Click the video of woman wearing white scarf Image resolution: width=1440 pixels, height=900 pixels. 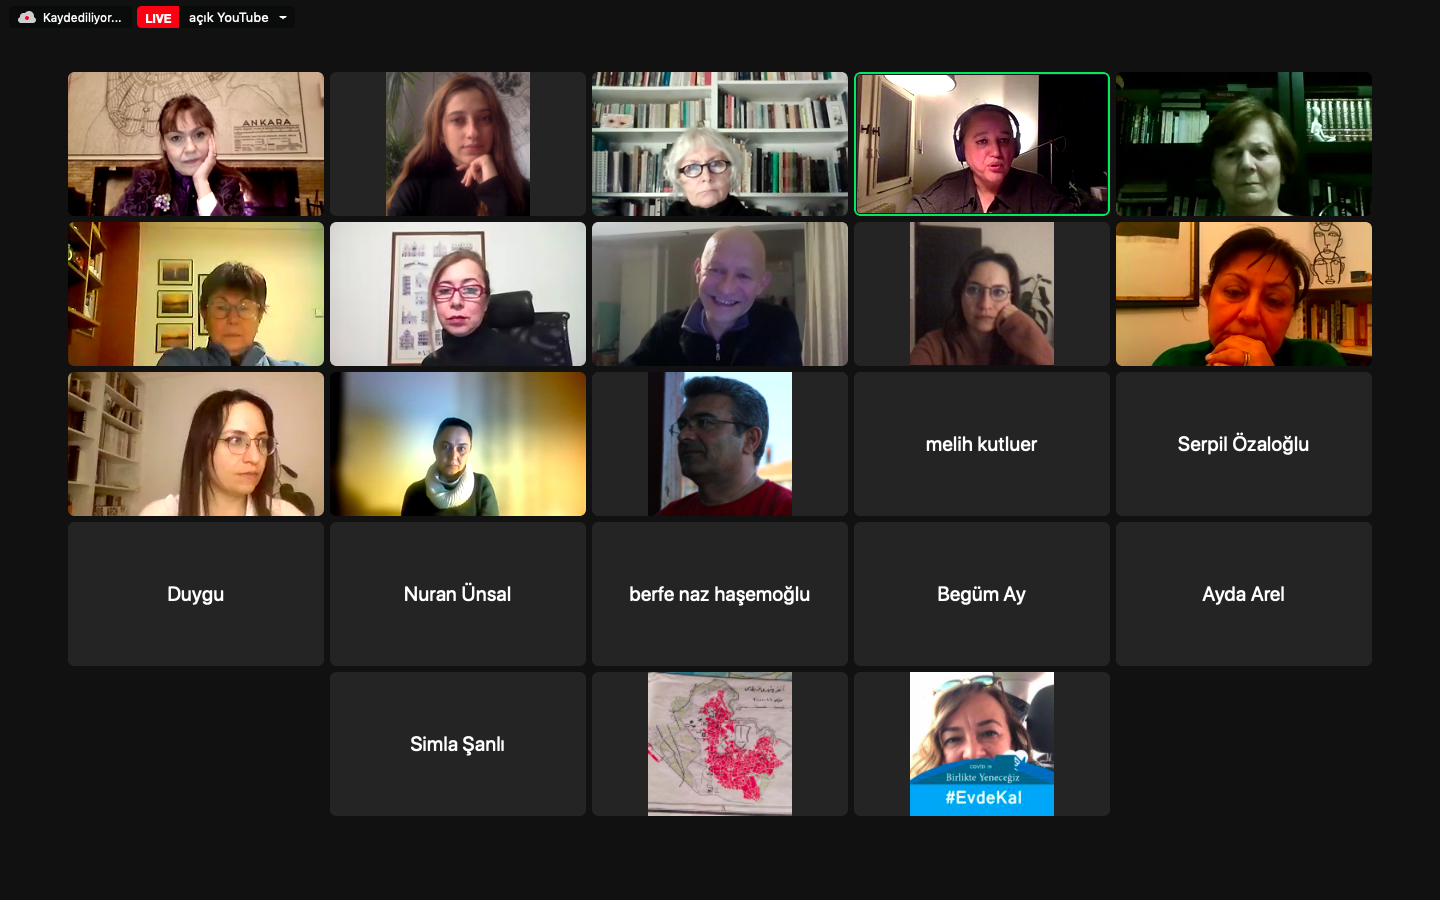pyautogui.click(x=458, y=444)
